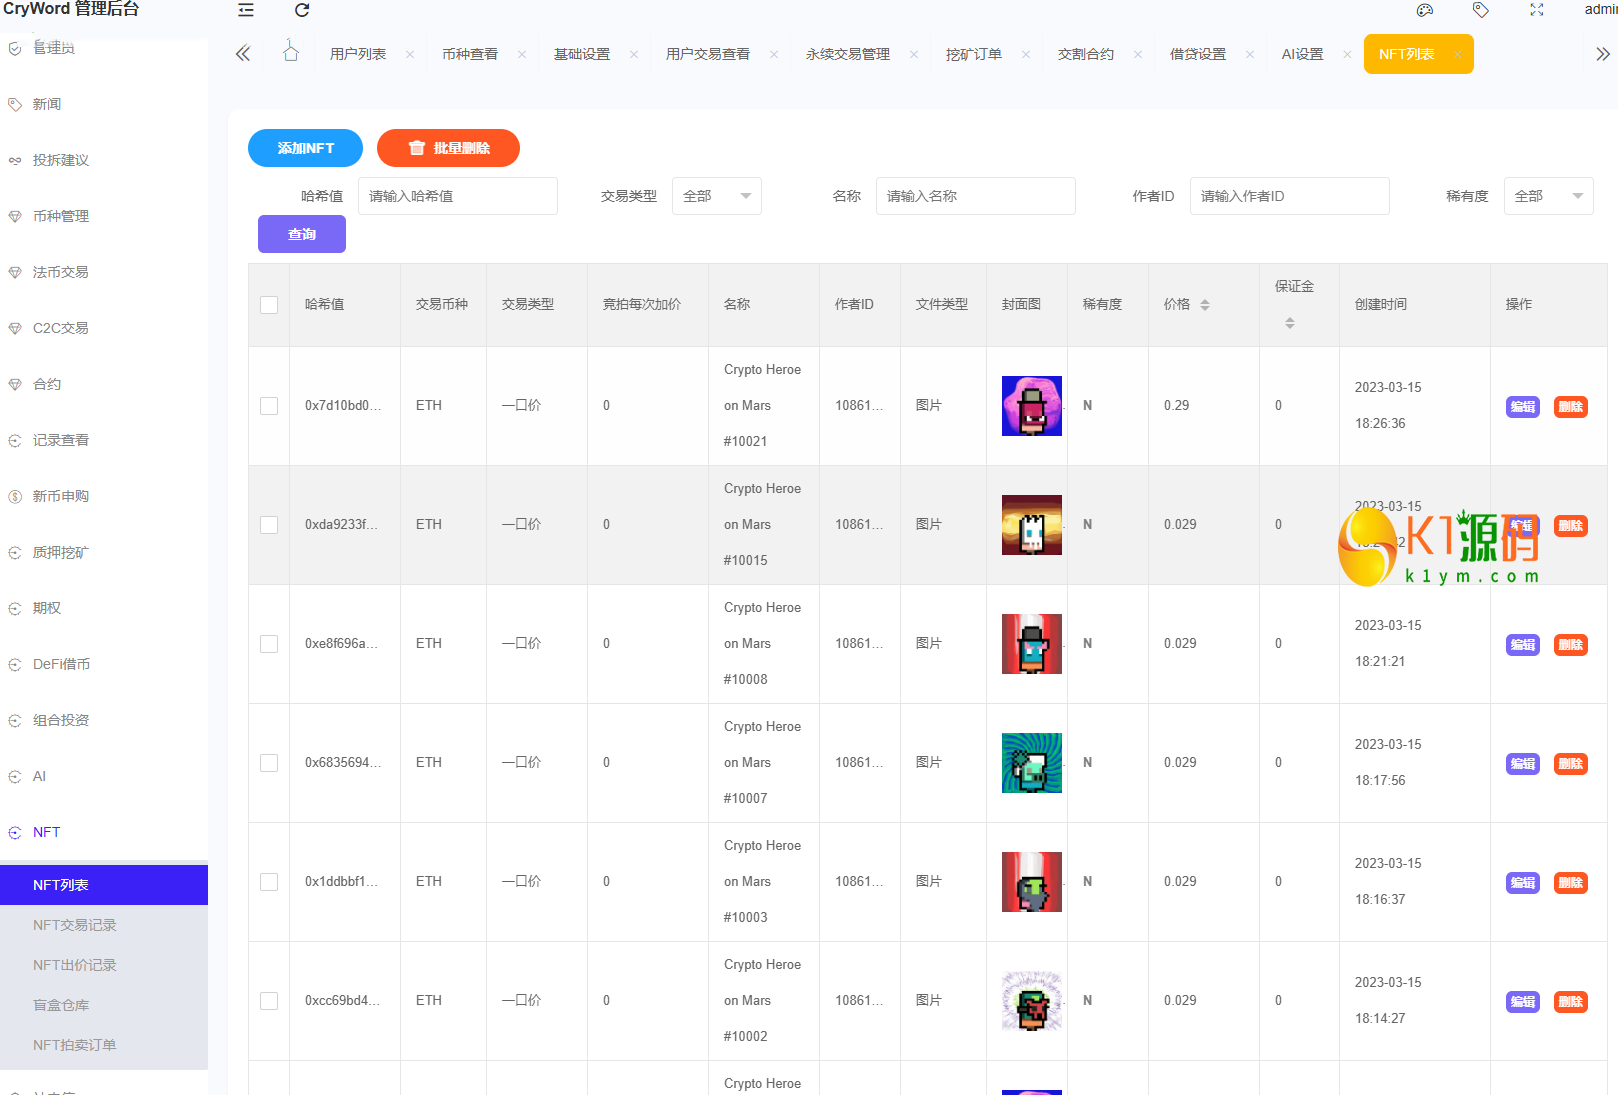
Task: Expand the 币种管理 sidebar menu
Action: [61, 216]
